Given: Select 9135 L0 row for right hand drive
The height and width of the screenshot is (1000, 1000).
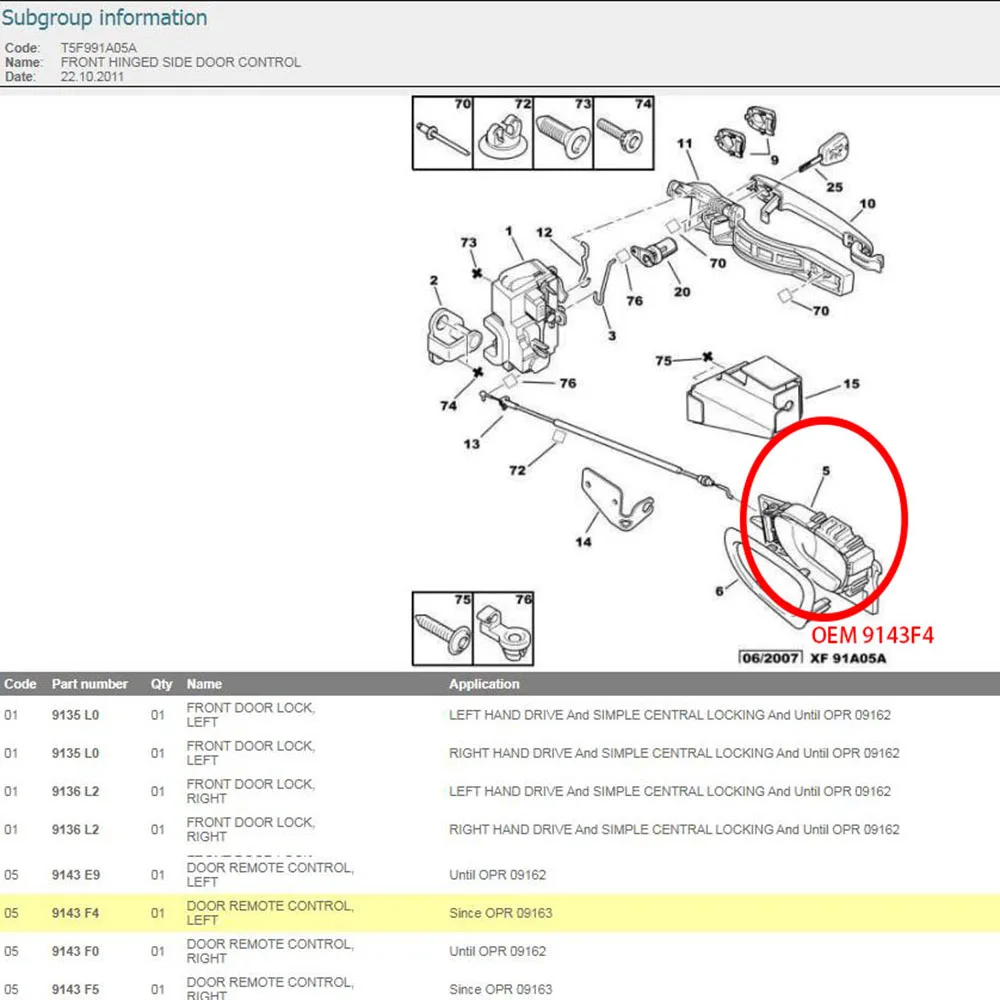Looking at the screenshot, I should [x=500, y=753].
